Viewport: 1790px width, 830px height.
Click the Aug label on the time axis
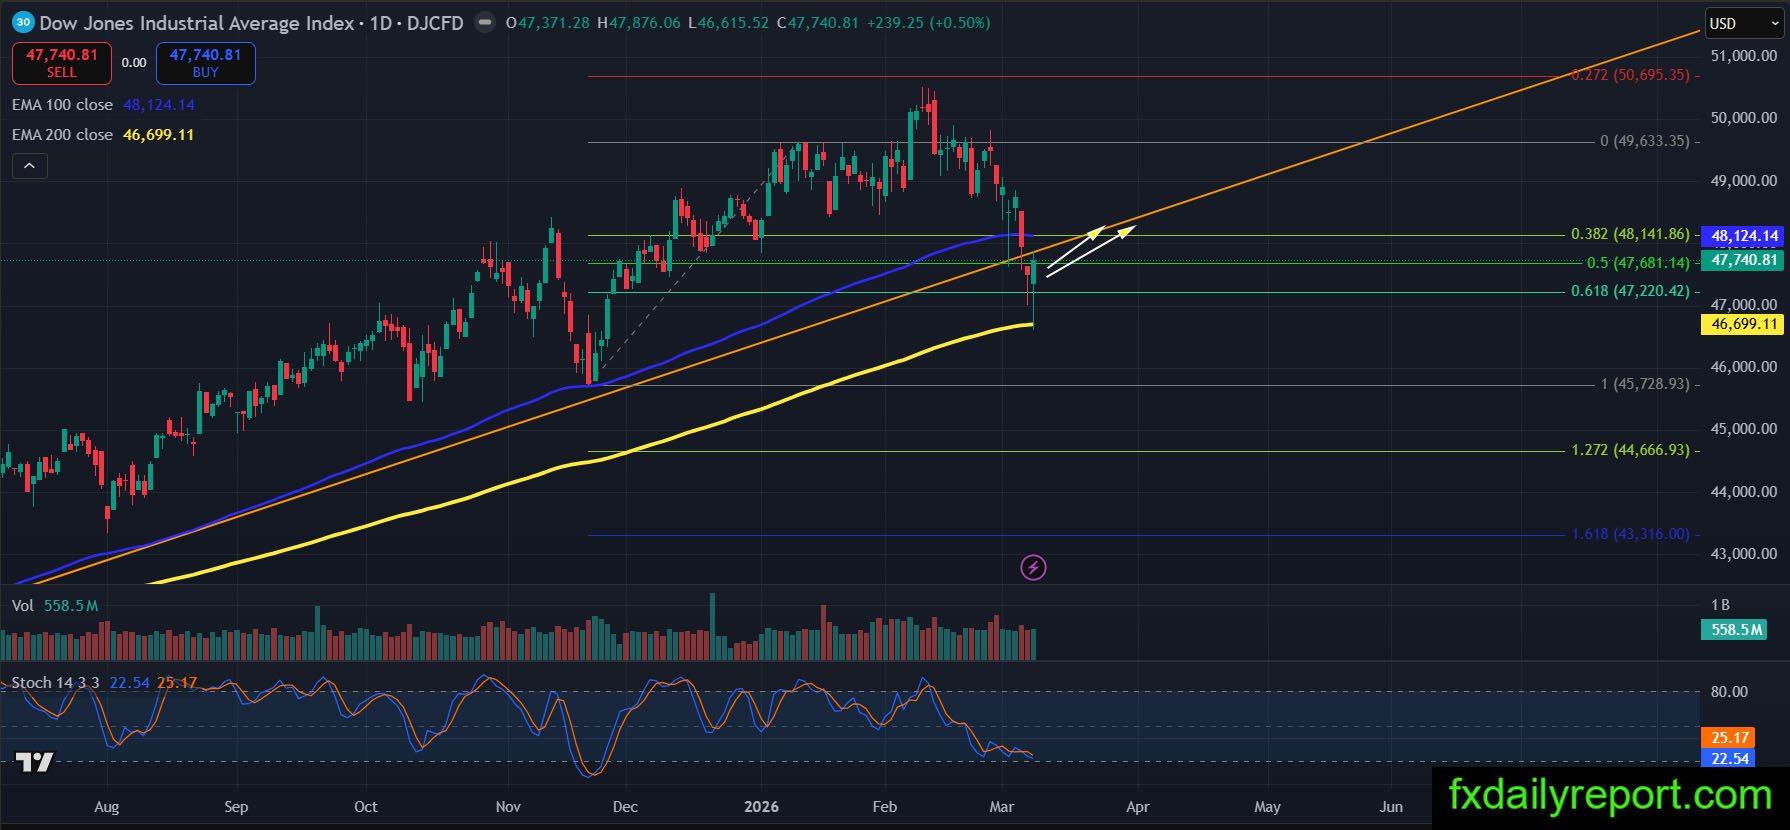106,807
